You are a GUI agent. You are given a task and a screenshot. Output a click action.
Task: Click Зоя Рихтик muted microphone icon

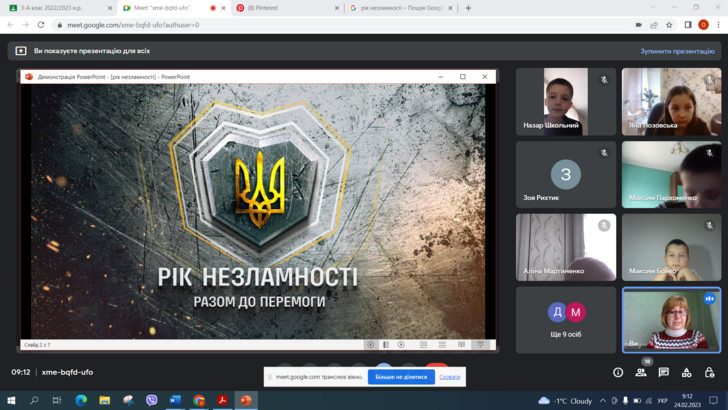tap(604, 153)
